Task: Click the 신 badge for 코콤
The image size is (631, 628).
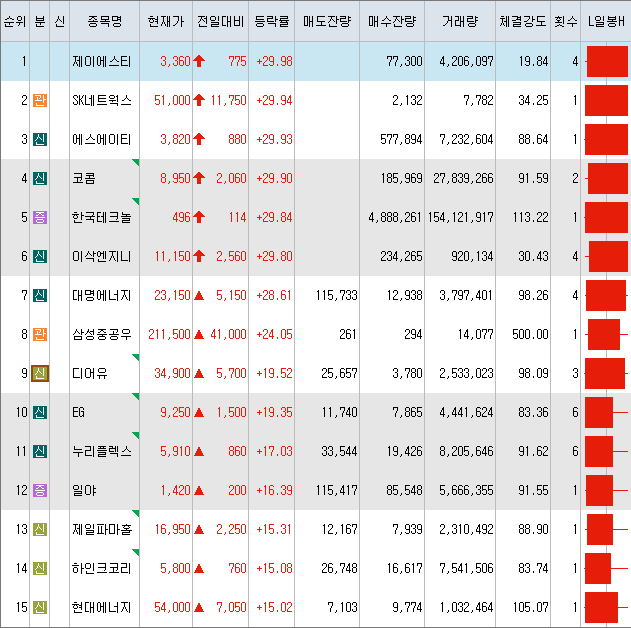Action: (39, 178)
